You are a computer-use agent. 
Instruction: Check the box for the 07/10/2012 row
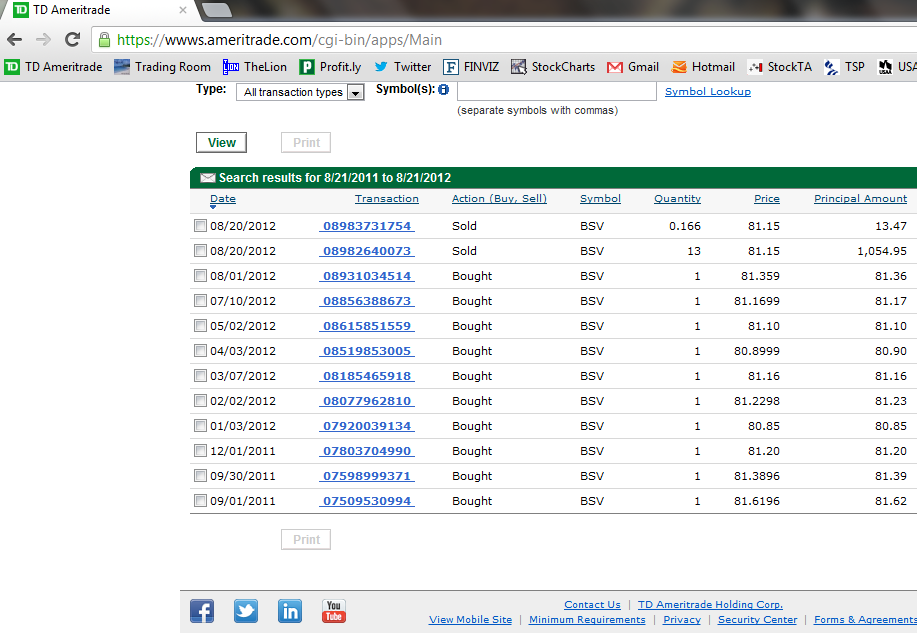pyautogui.click(x=200, y=301)
